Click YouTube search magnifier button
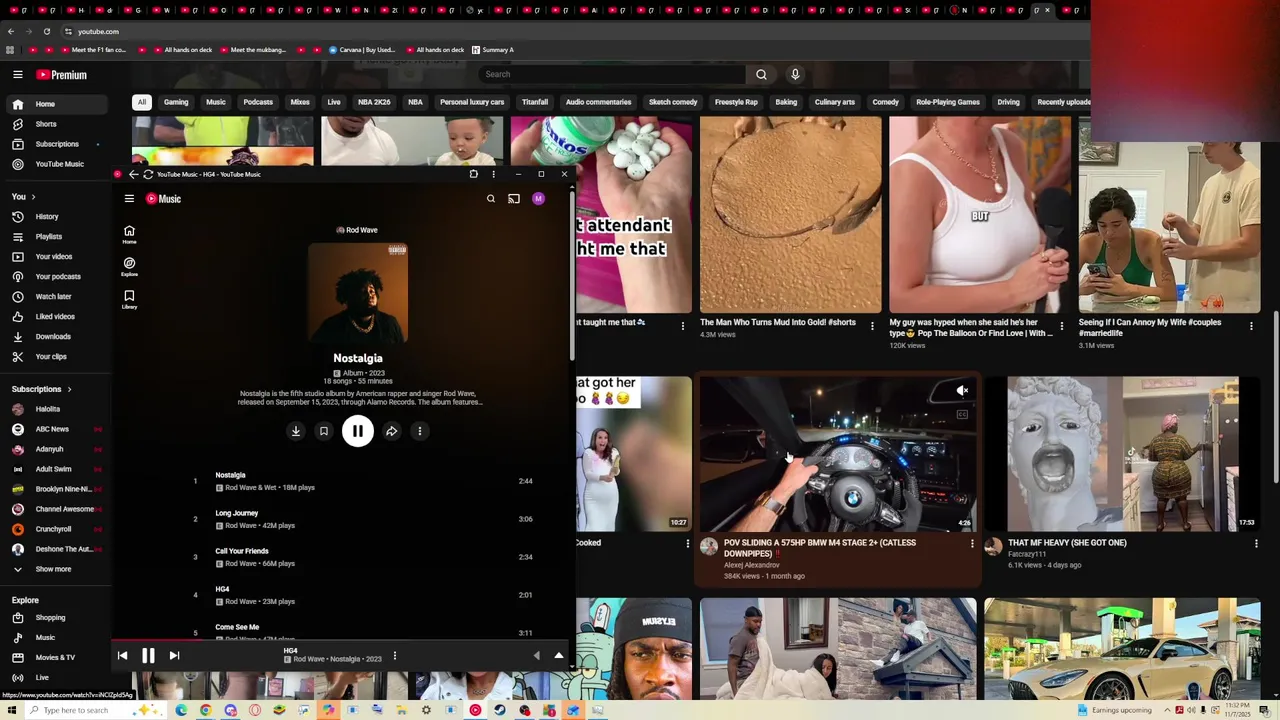Screen dimensions: 1280x720 [x=761, y=74]
